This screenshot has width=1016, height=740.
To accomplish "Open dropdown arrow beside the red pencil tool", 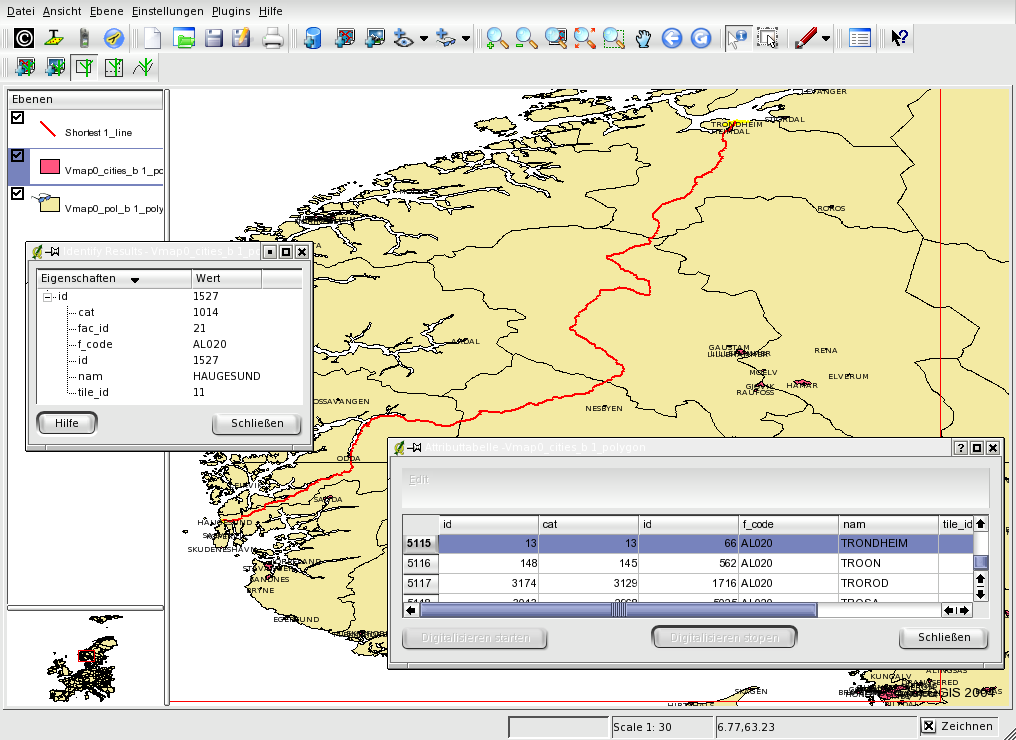I will tap(826, 40).
